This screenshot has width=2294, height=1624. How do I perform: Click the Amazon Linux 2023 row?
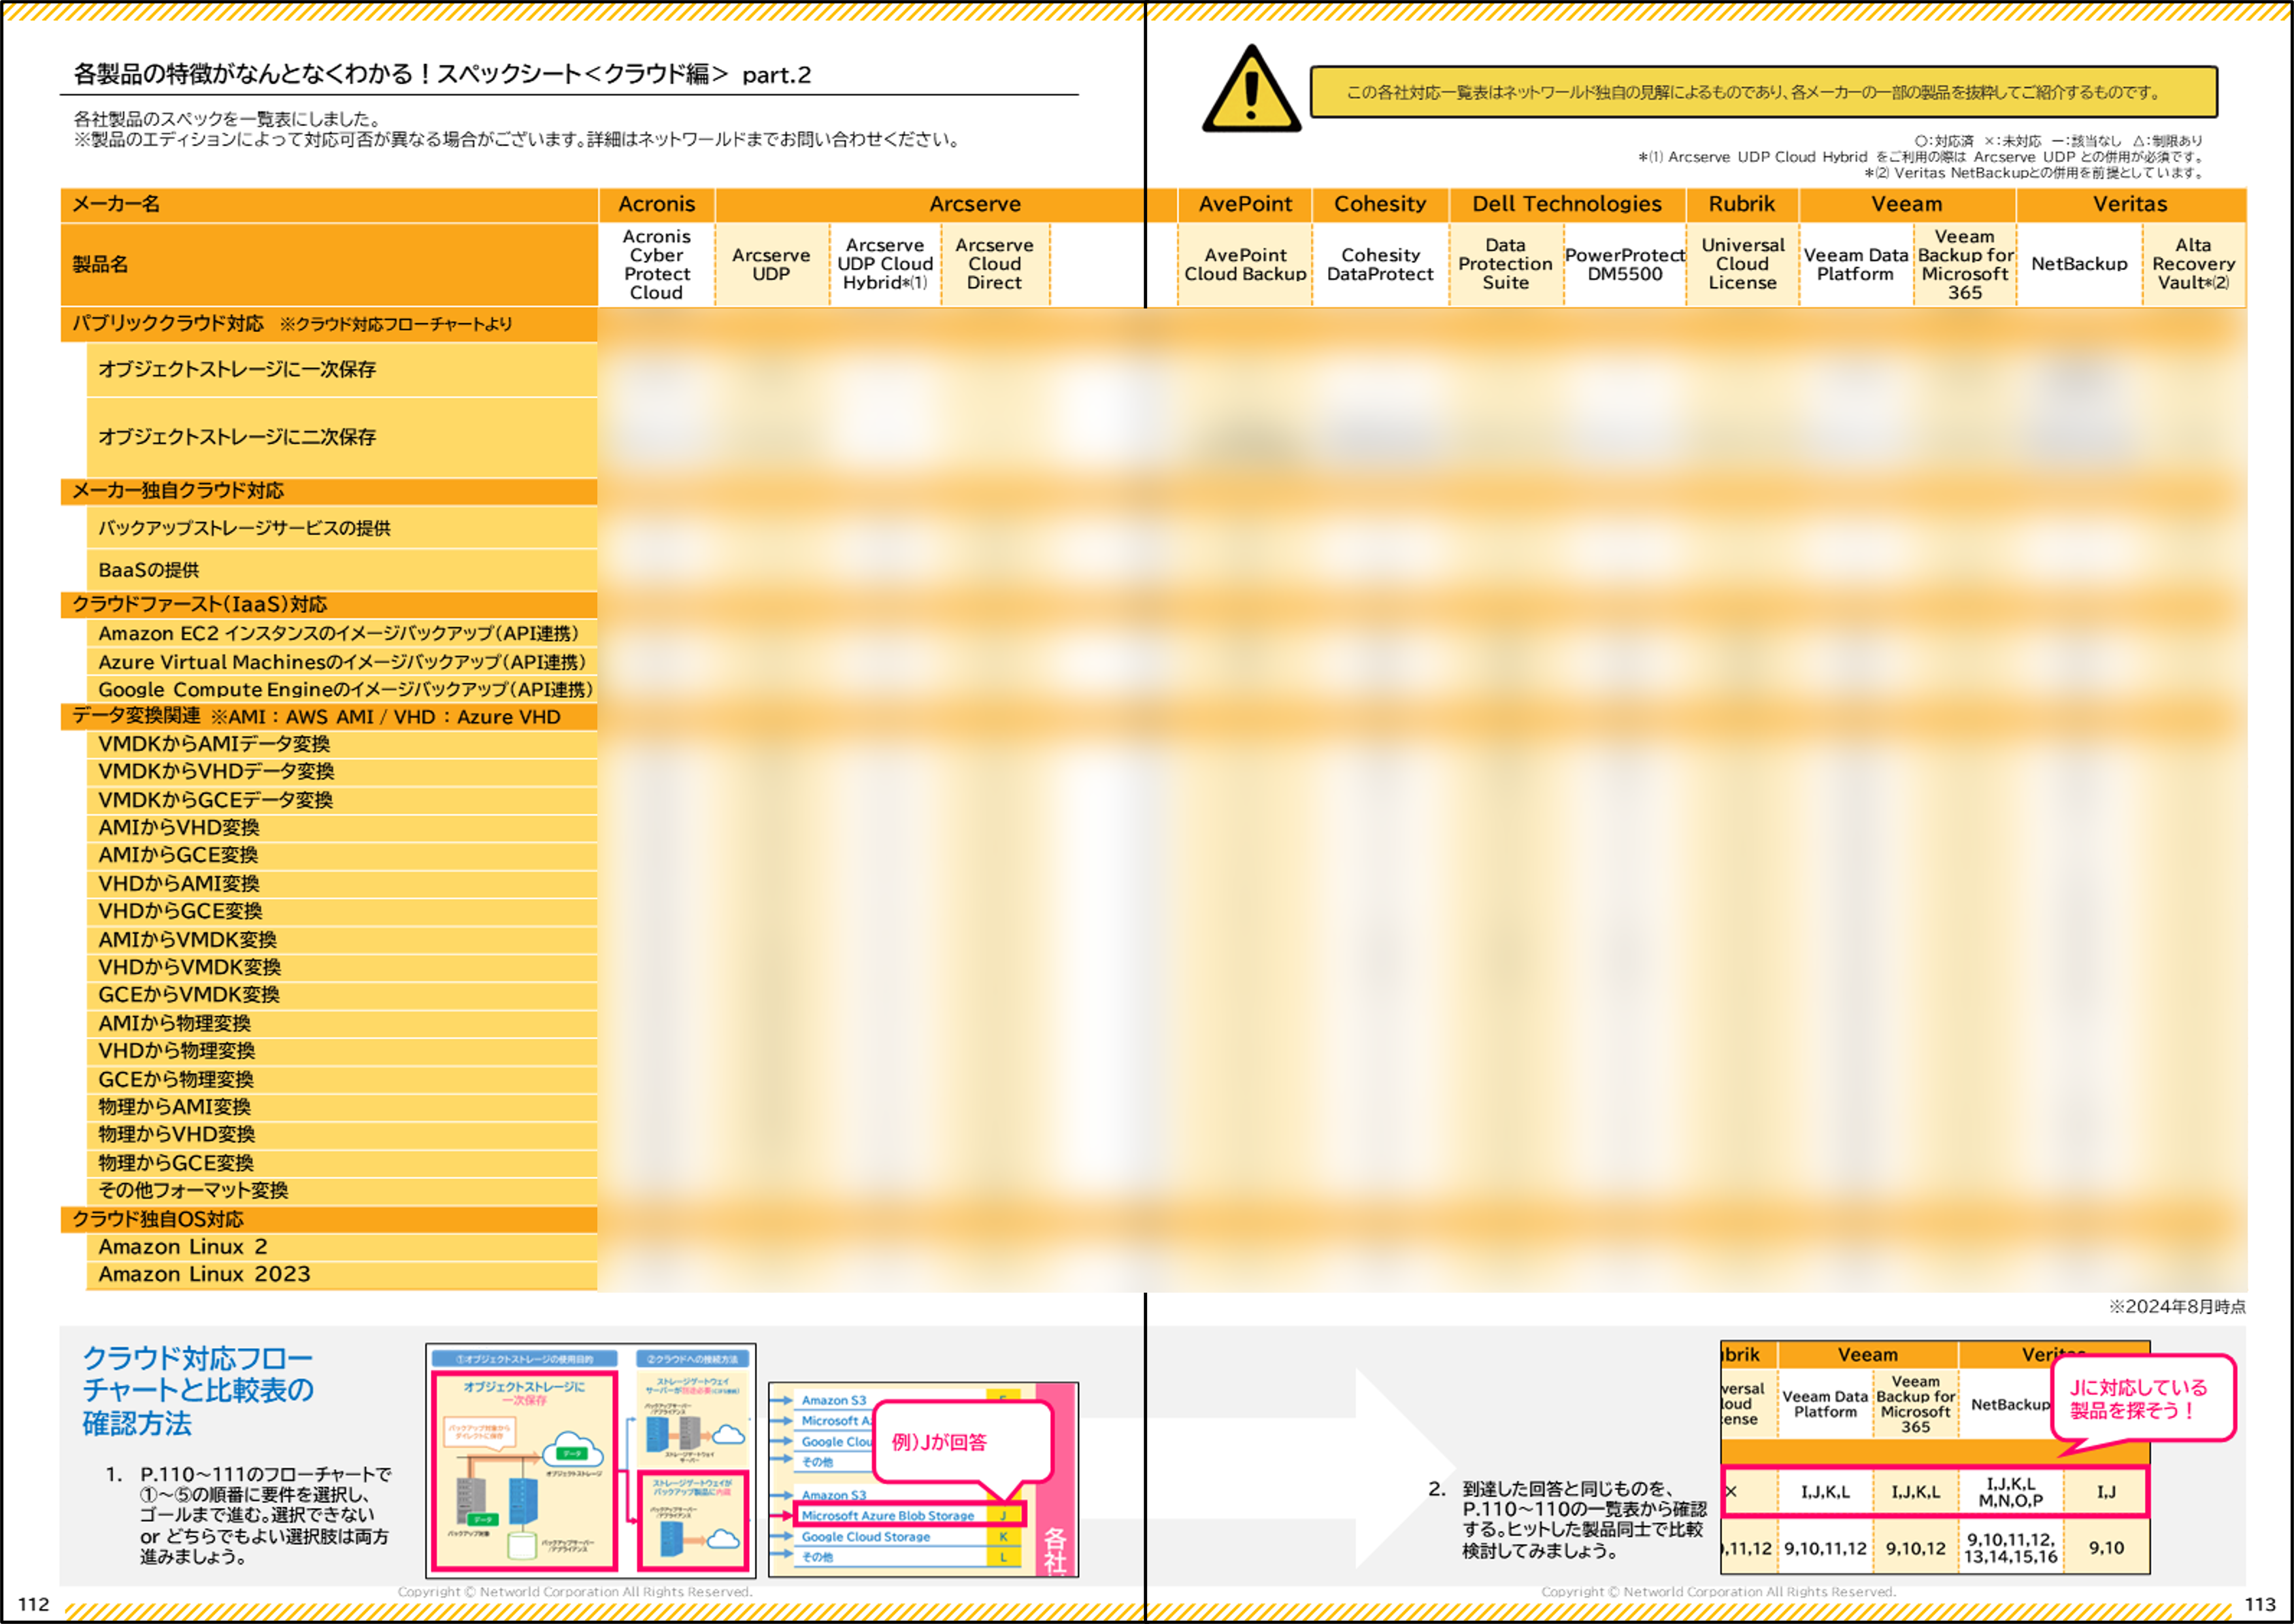(342, 1275)
